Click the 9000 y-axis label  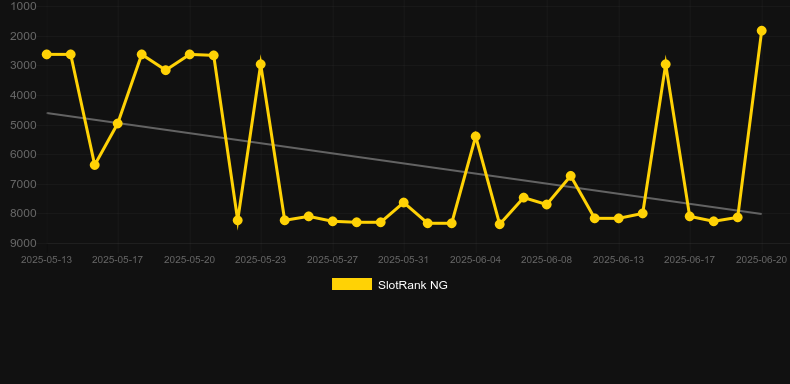(x=24, y=243)
